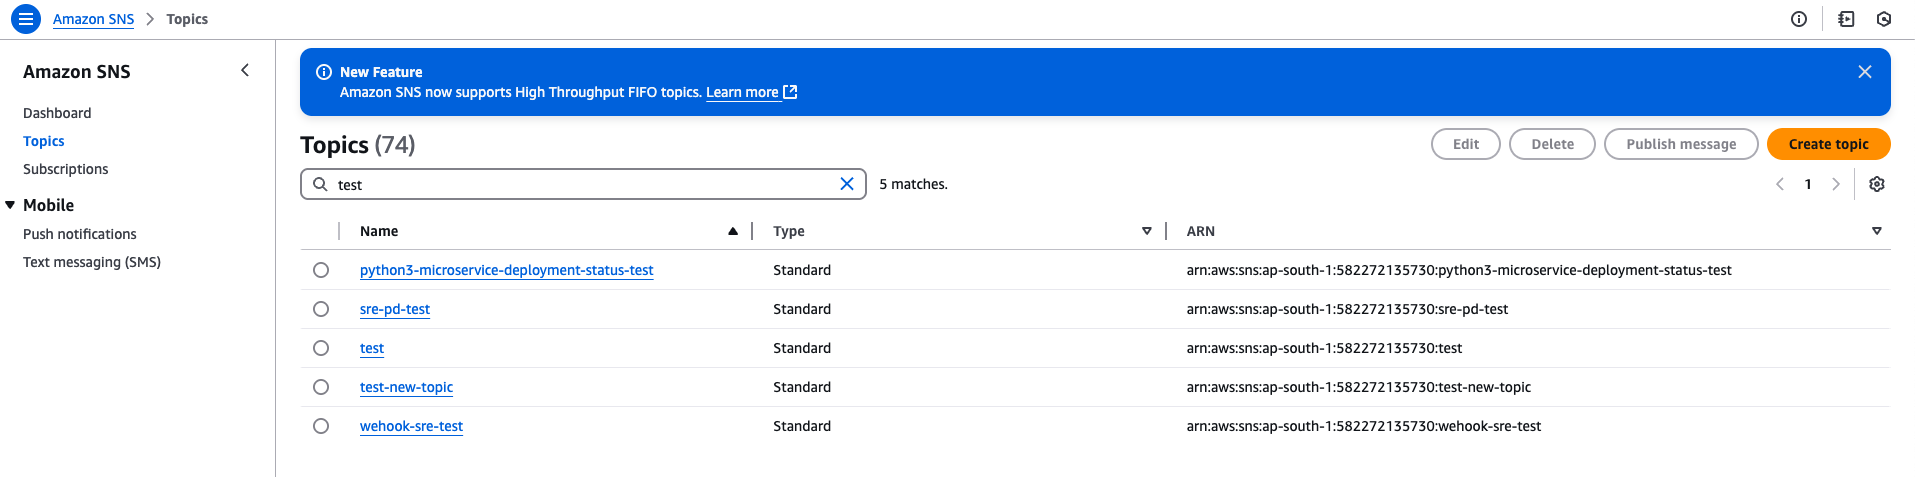This screenshot has width=1915, height=477.
Task: Click the external link icon beside Learn more
Action: 790,92
